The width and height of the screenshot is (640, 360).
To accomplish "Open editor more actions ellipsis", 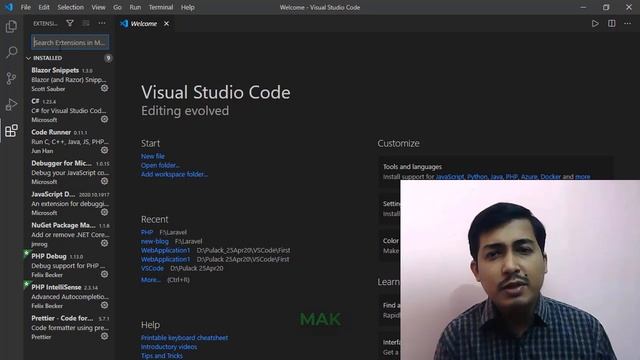I will pyautogui.click(x=627, y=24).
